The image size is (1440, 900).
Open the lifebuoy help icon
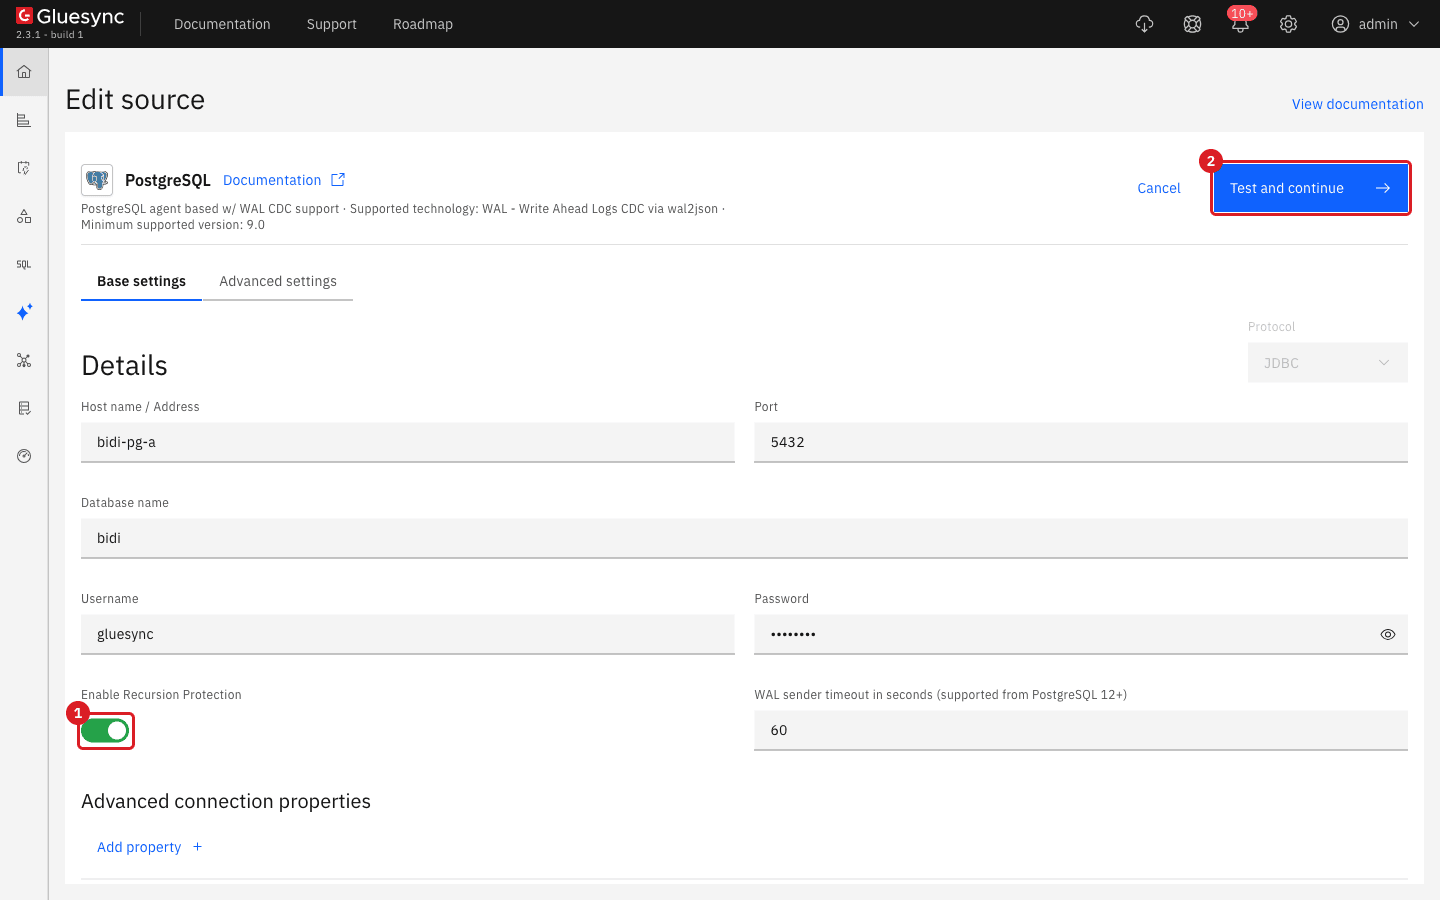[x=1192, y=24]
